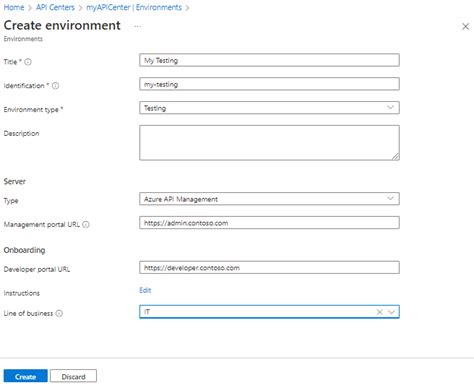This screenshot has height=388, width=474.
Task: Focus the Management portal URL field
Action: point(269,223)
